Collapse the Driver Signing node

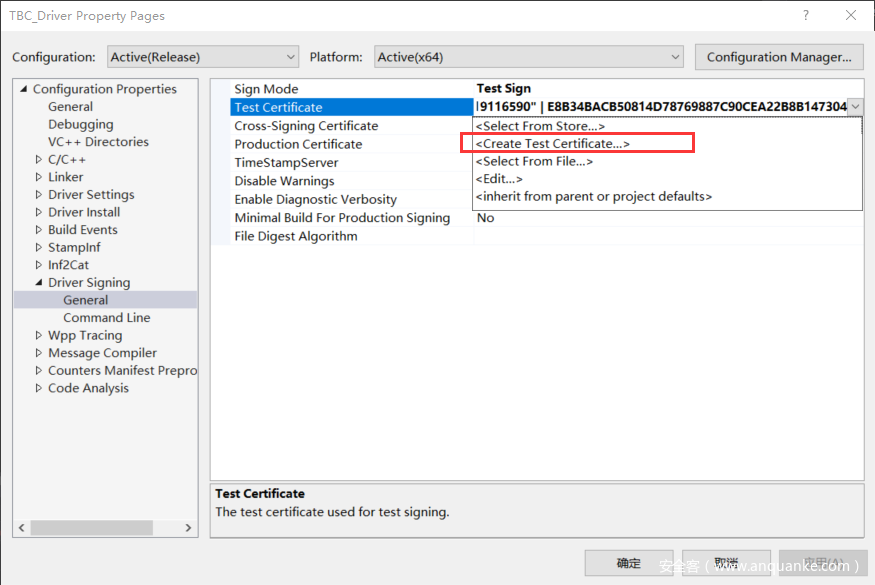tap(39, 283)
